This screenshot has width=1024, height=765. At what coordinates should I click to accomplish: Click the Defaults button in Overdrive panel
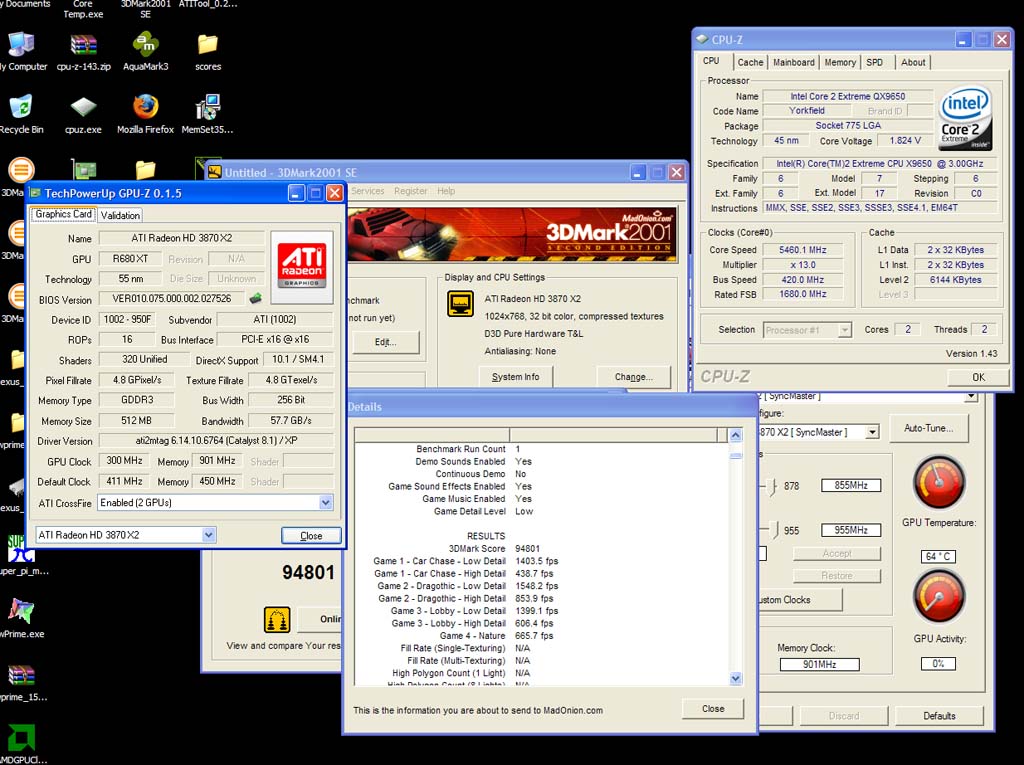point(939,716)
